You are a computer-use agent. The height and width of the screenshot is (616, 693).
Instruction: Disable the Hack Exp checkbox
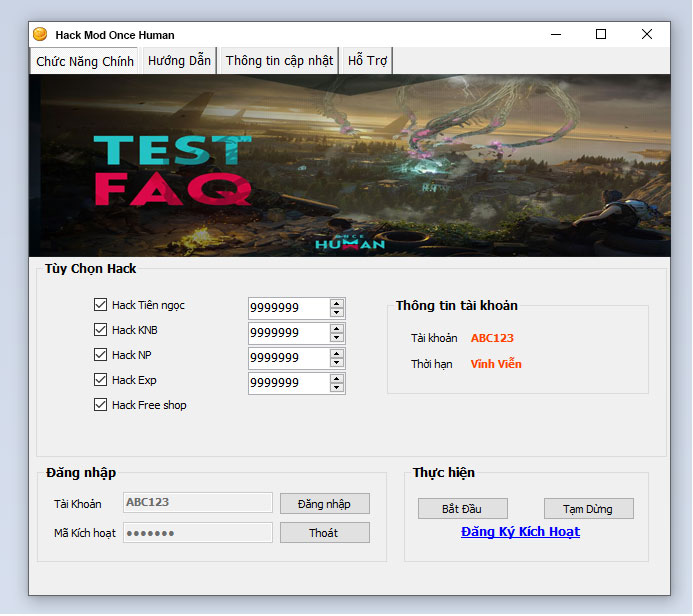[x=100, y=380]
